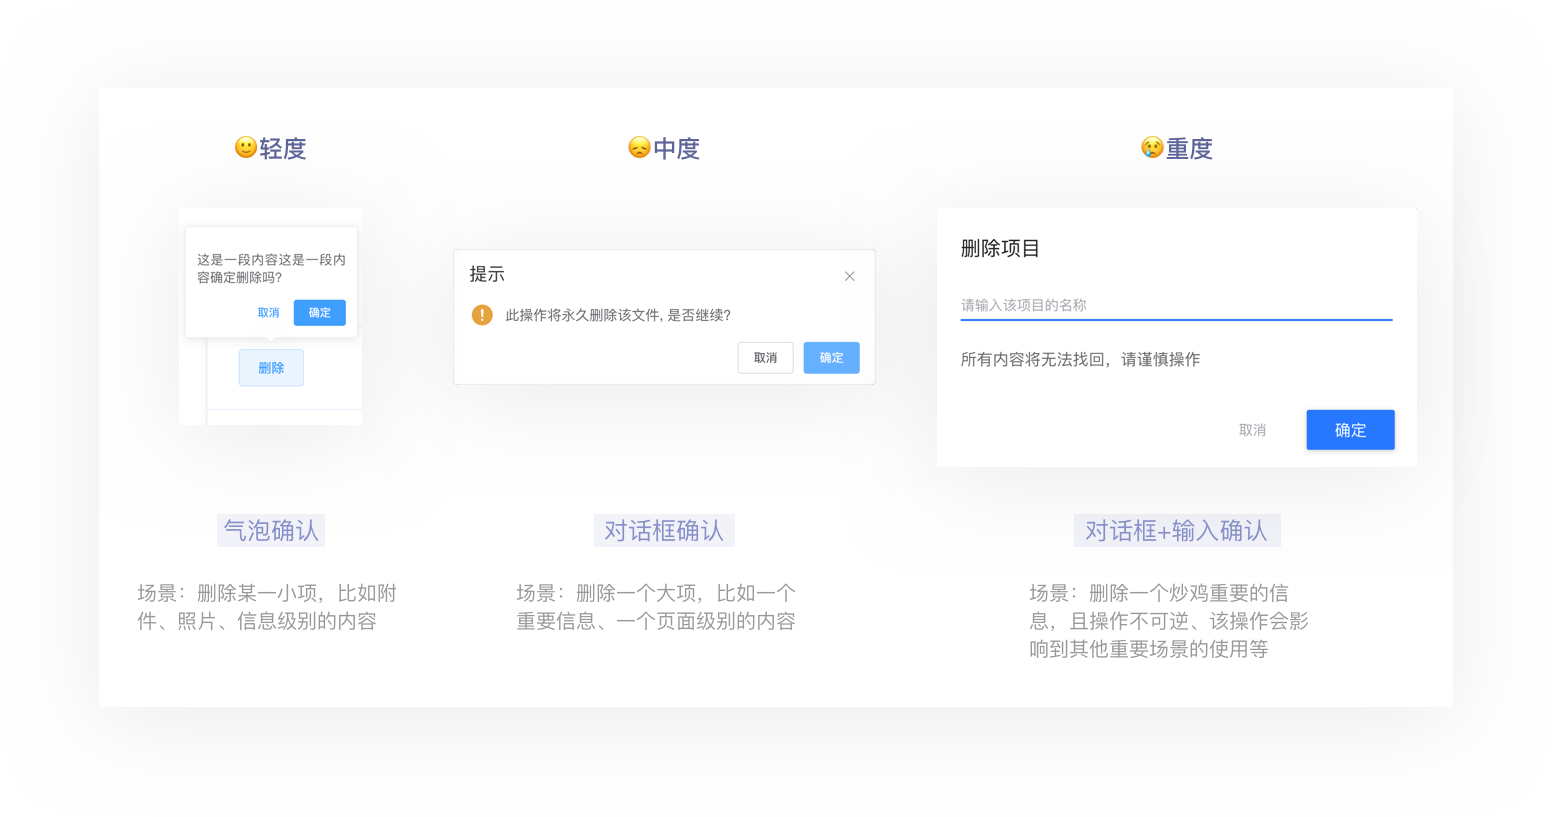Click 确定 in the bubble popover

pyautogui.click(x=320, y=313)
